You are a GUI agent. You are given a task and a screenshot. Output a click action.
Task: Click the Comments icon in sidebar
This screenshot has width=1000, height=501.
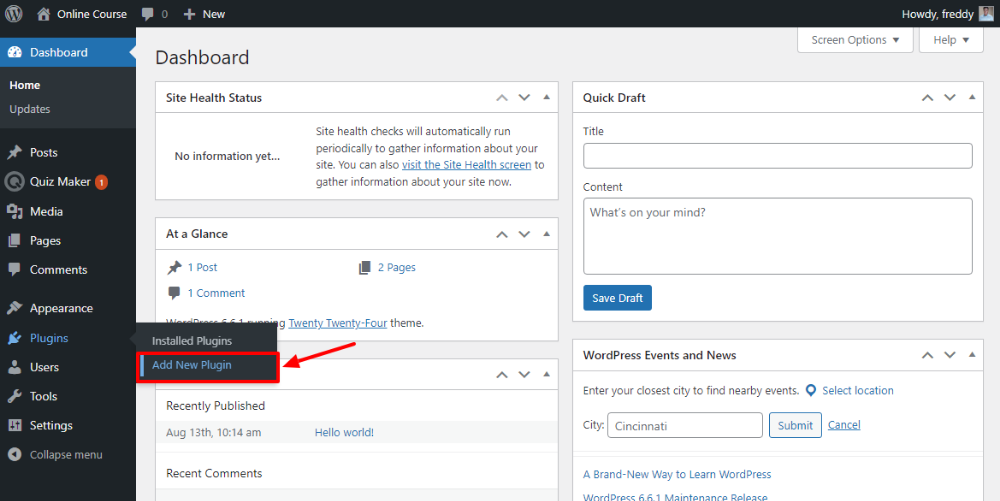(x=15, y=270)
